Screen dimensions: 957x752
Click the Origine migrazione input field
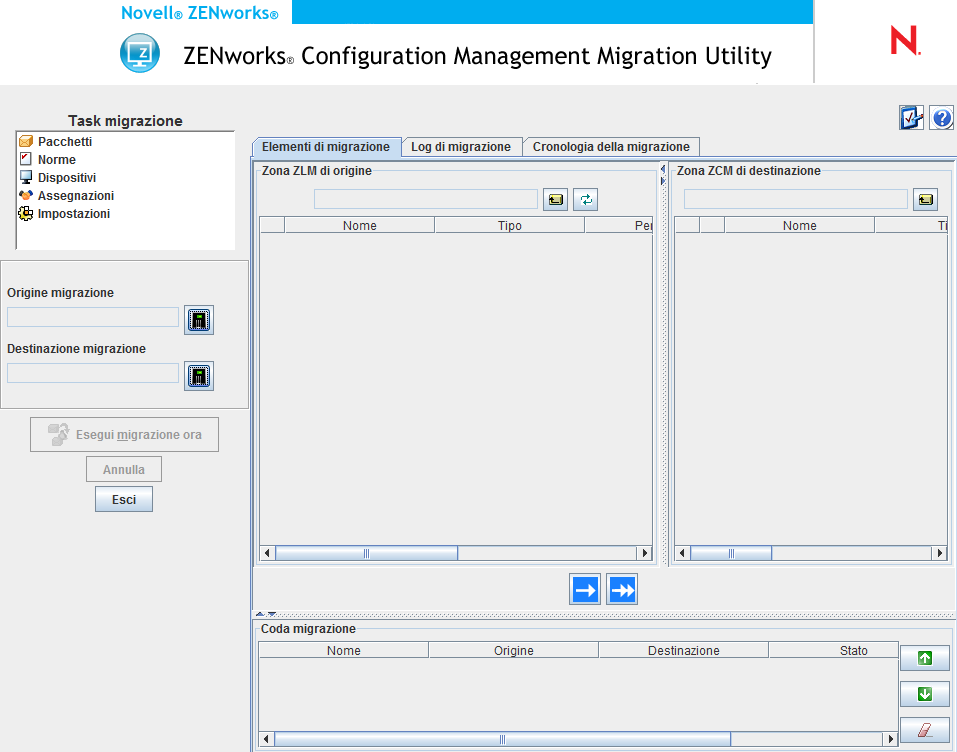pos(93,318)
